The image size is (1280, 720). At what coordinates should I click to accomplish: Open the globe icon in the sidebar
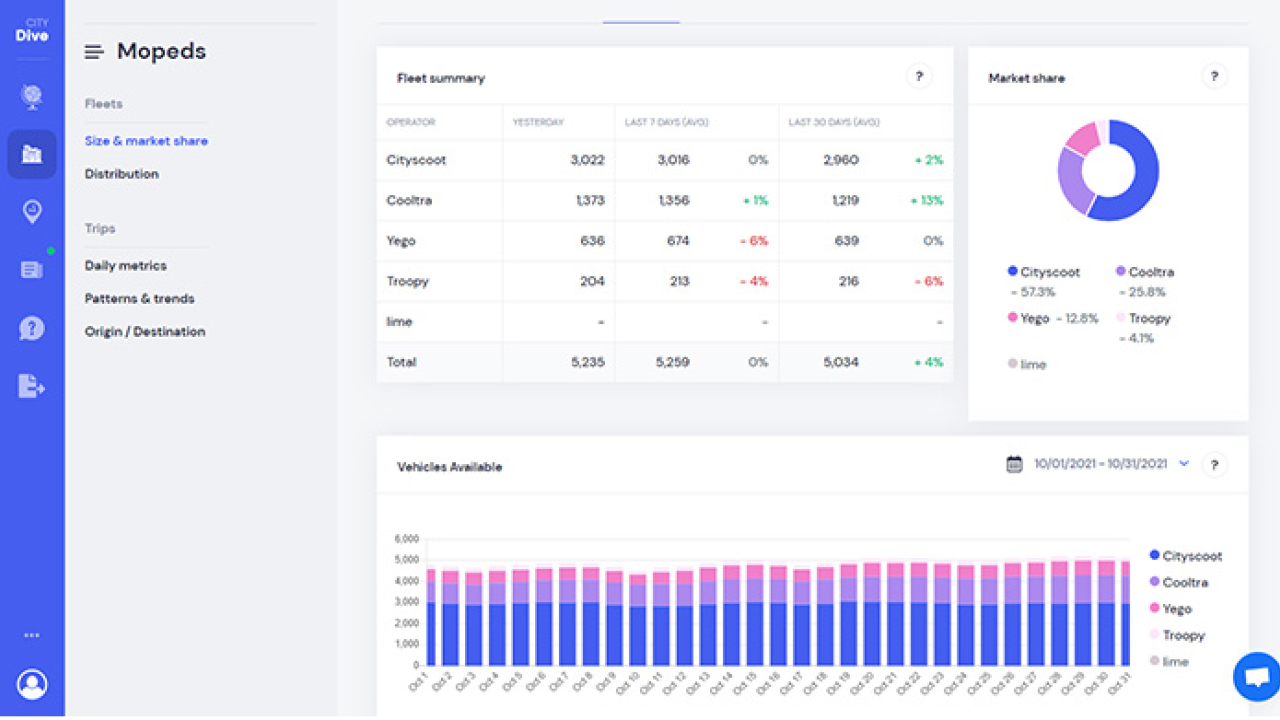32,96
